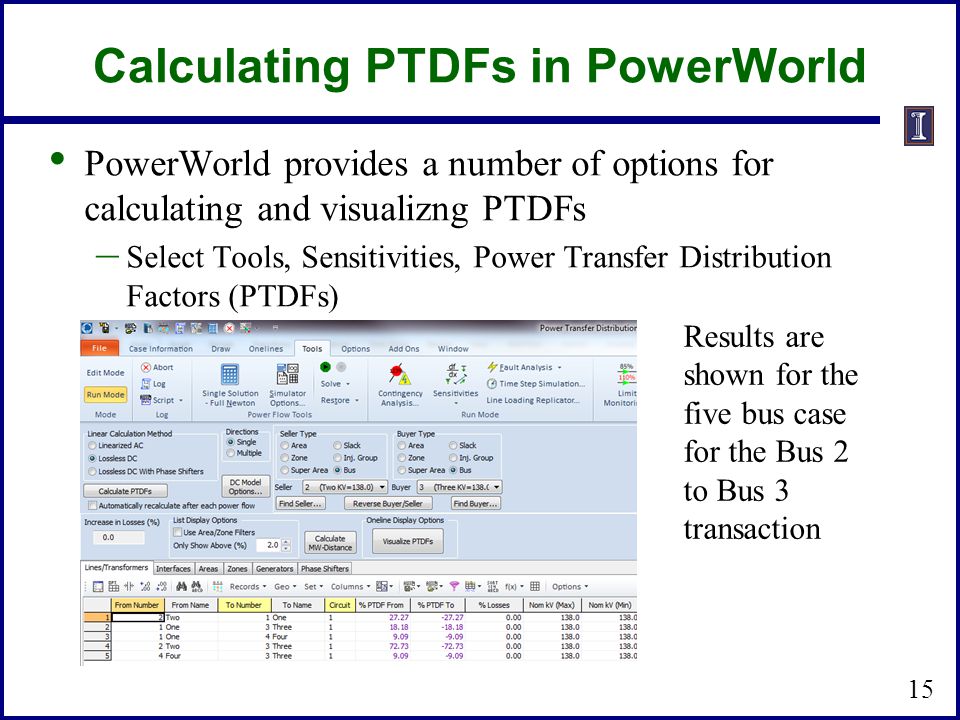
Task: Click Reverse Buyer/Seller button
Action: pyautogui.click(x=388, y=504)
